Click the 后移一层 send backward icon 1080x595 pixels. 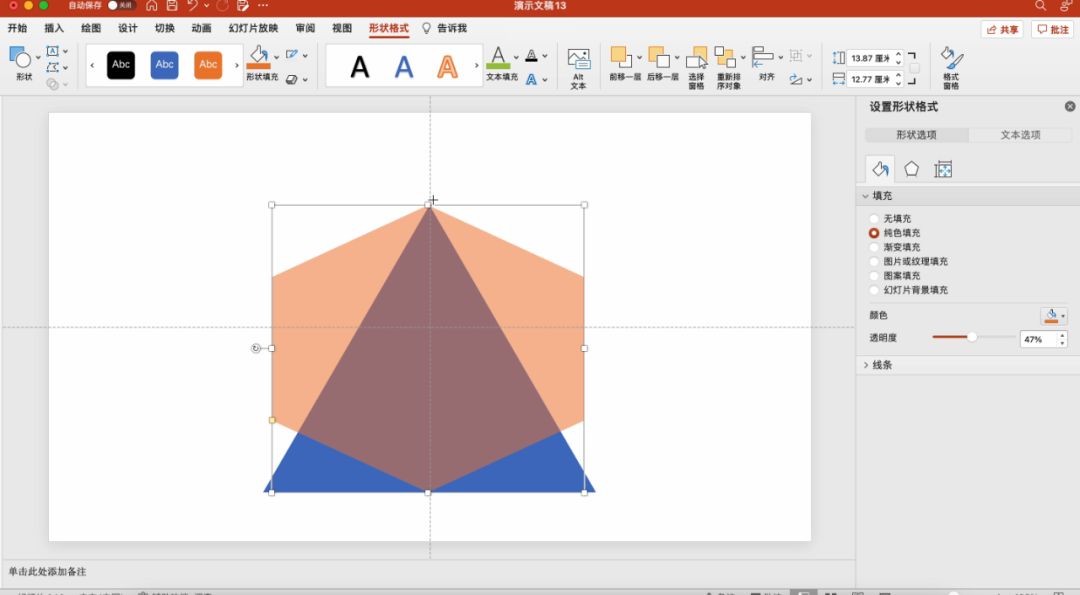click(x=659, y=57)
